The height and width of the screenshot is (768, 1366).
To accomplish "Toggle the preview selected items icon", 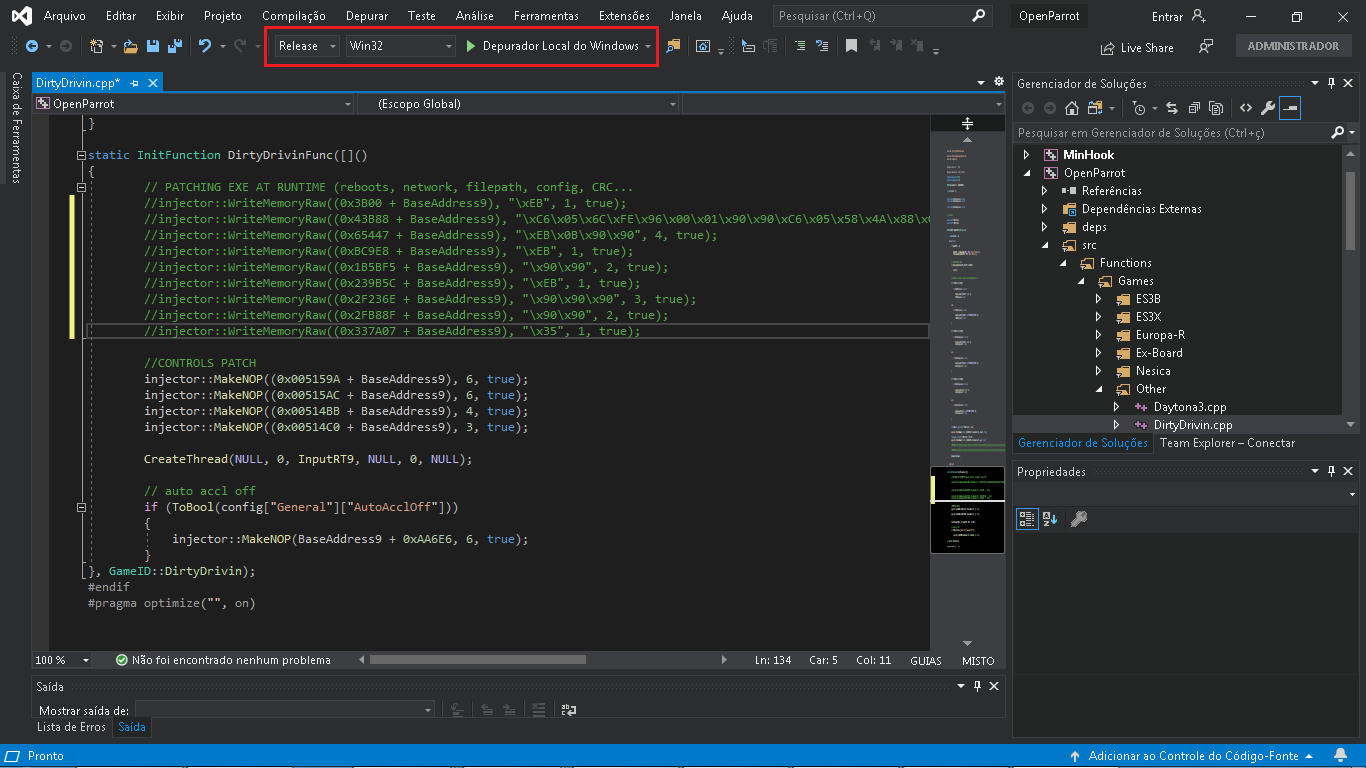I will point(1290,108).
